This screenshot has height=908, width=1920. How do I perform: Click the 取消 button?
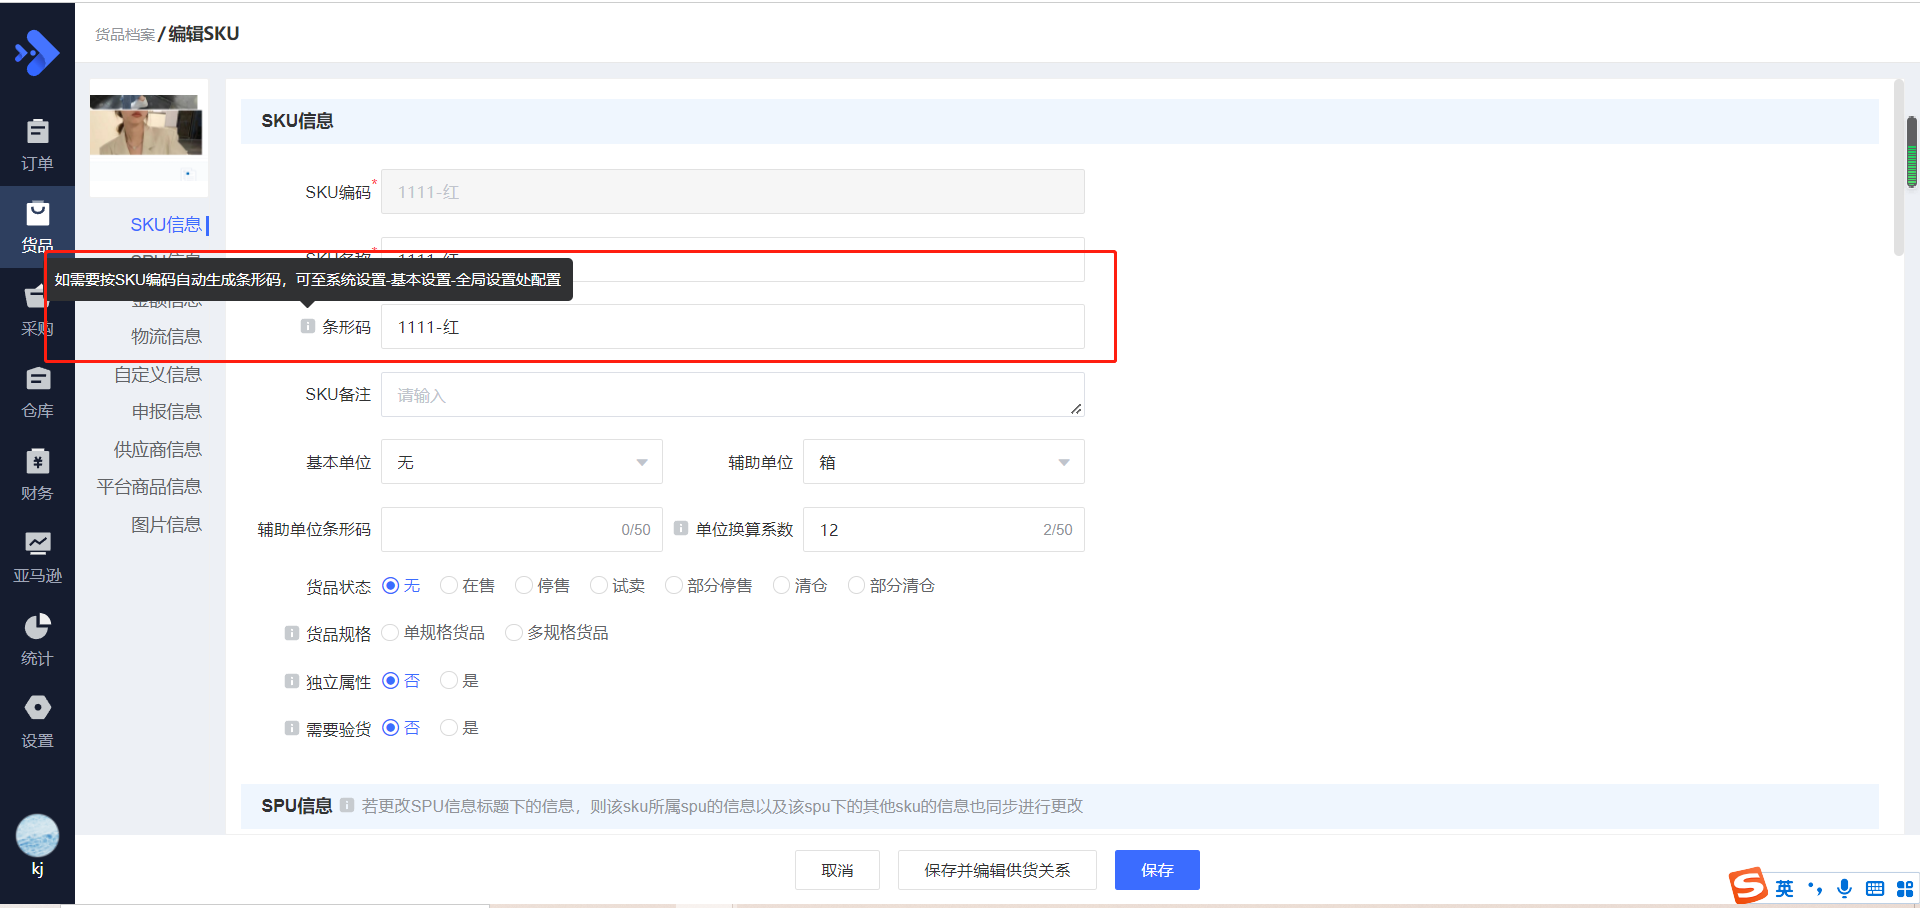pos(837,870)
